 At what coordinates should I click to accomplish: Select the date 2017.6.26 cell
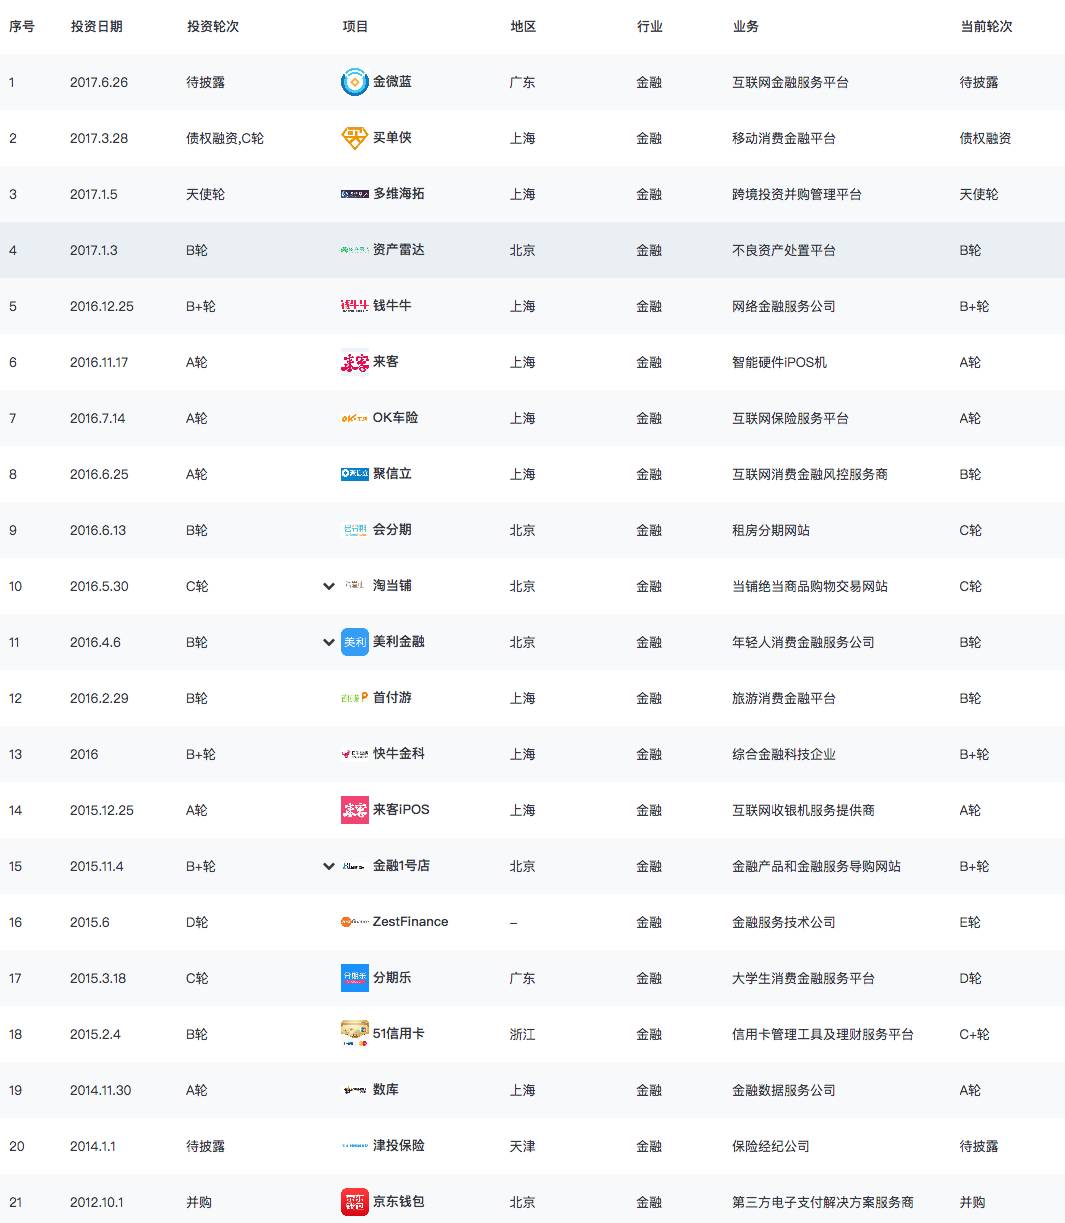[x=99, y=82]
